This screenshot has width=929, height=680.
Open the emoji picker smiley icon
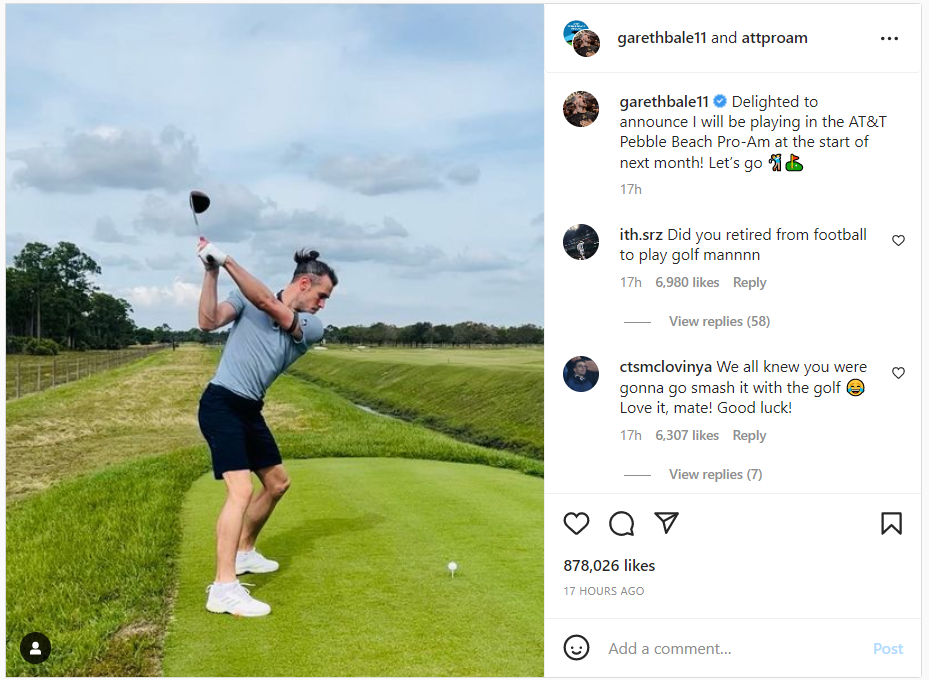click(x=577, y=648)
